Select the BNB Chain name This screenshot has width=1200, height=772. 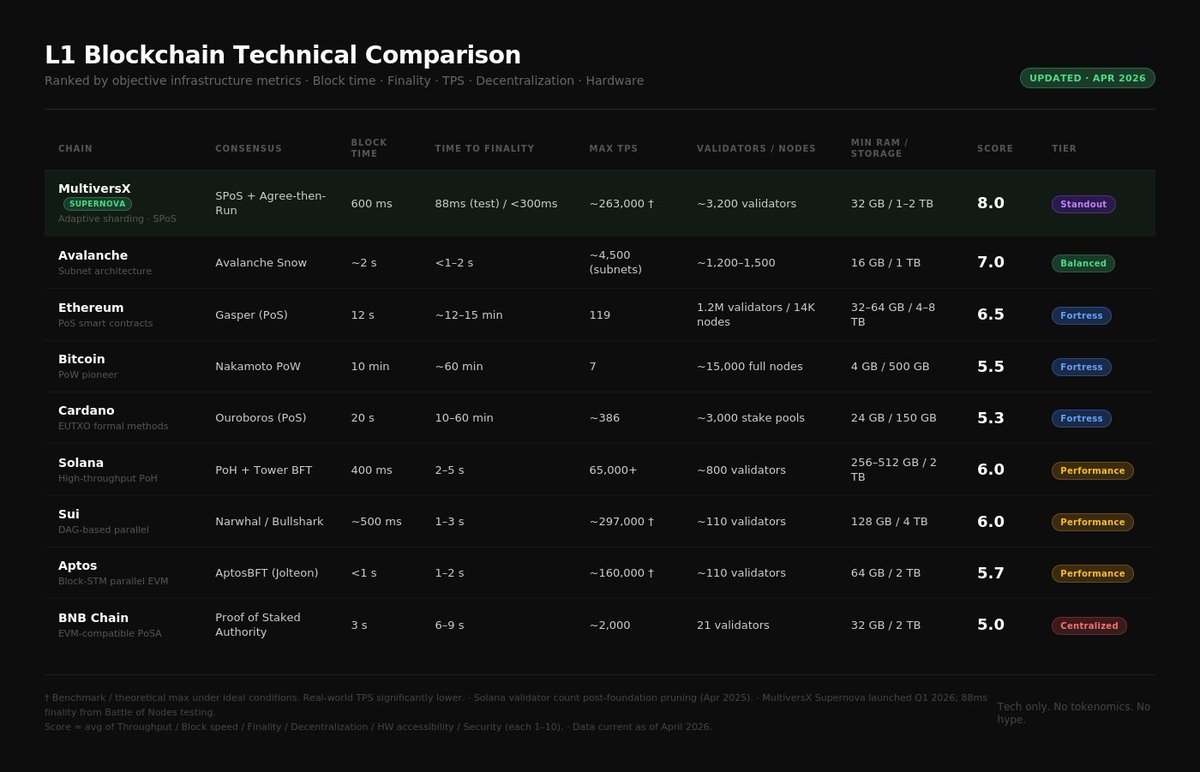pyautogui.click(x=93, y=617)
